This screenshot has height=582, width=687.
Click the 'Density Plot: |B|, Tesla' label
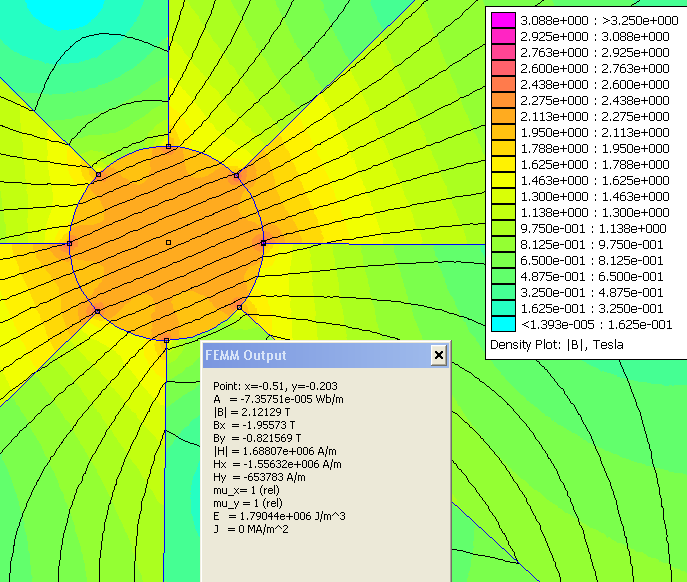[556, 345]
